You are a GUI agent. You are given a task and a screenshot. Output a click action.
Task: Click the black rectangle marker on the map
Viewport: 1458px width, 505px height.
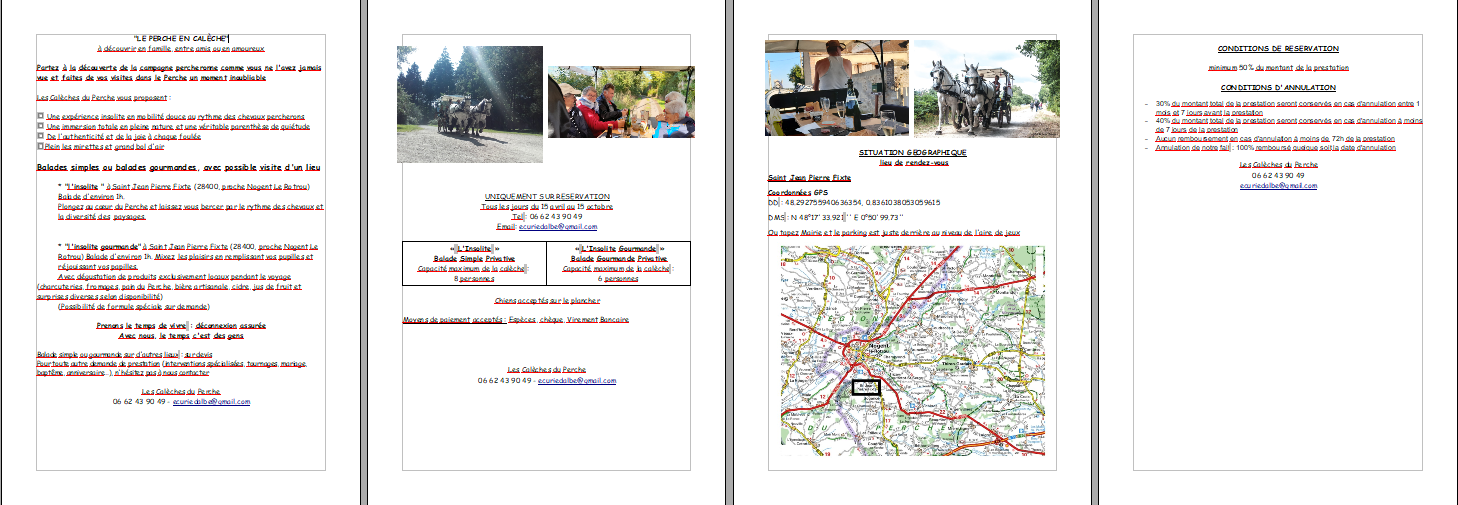tap(865, 386)
